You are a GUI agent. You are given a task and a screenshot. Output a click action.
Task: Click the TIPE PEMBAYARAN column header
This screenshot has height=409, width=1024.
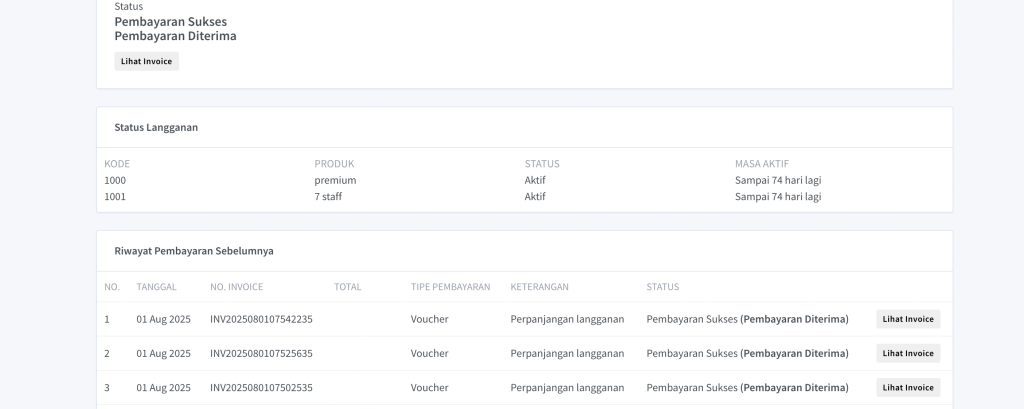450,287
